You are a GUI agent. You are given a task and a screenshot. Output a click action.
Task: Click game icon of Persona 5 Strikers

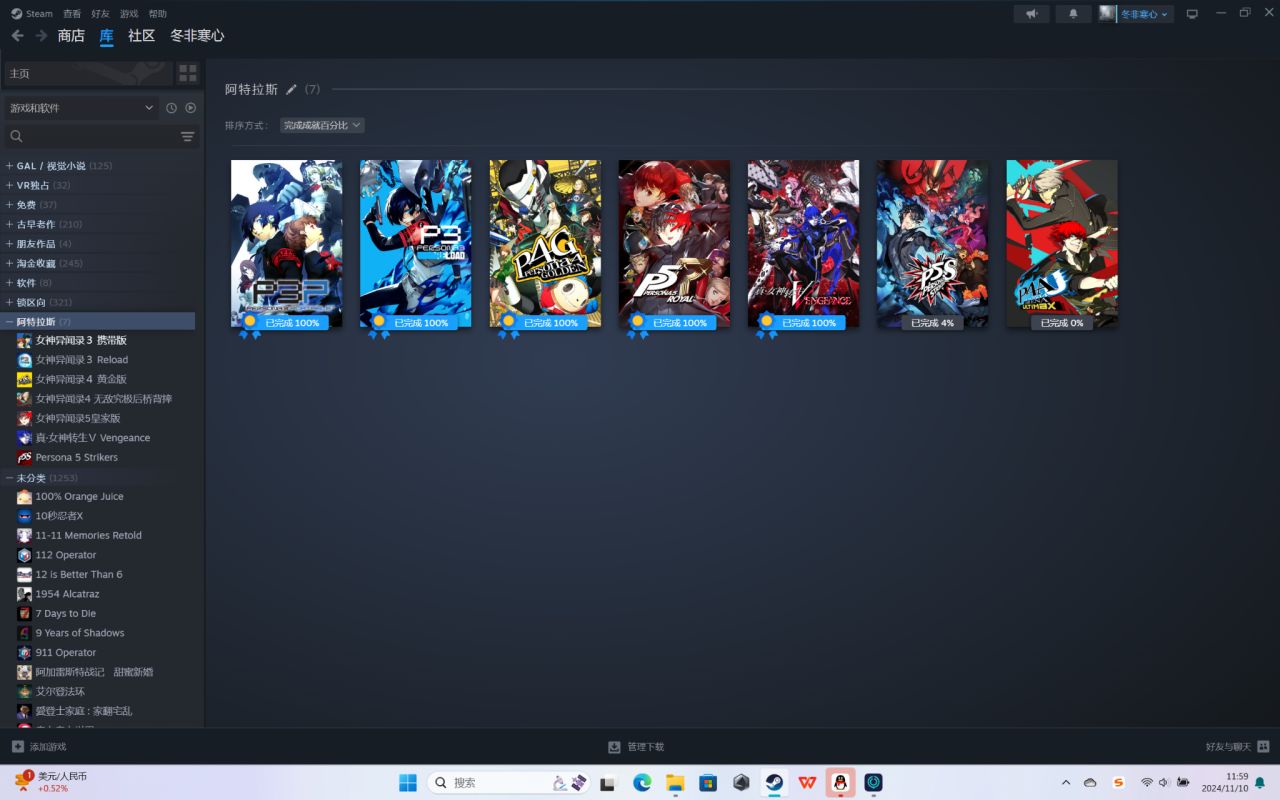click(x=24, y=457)
